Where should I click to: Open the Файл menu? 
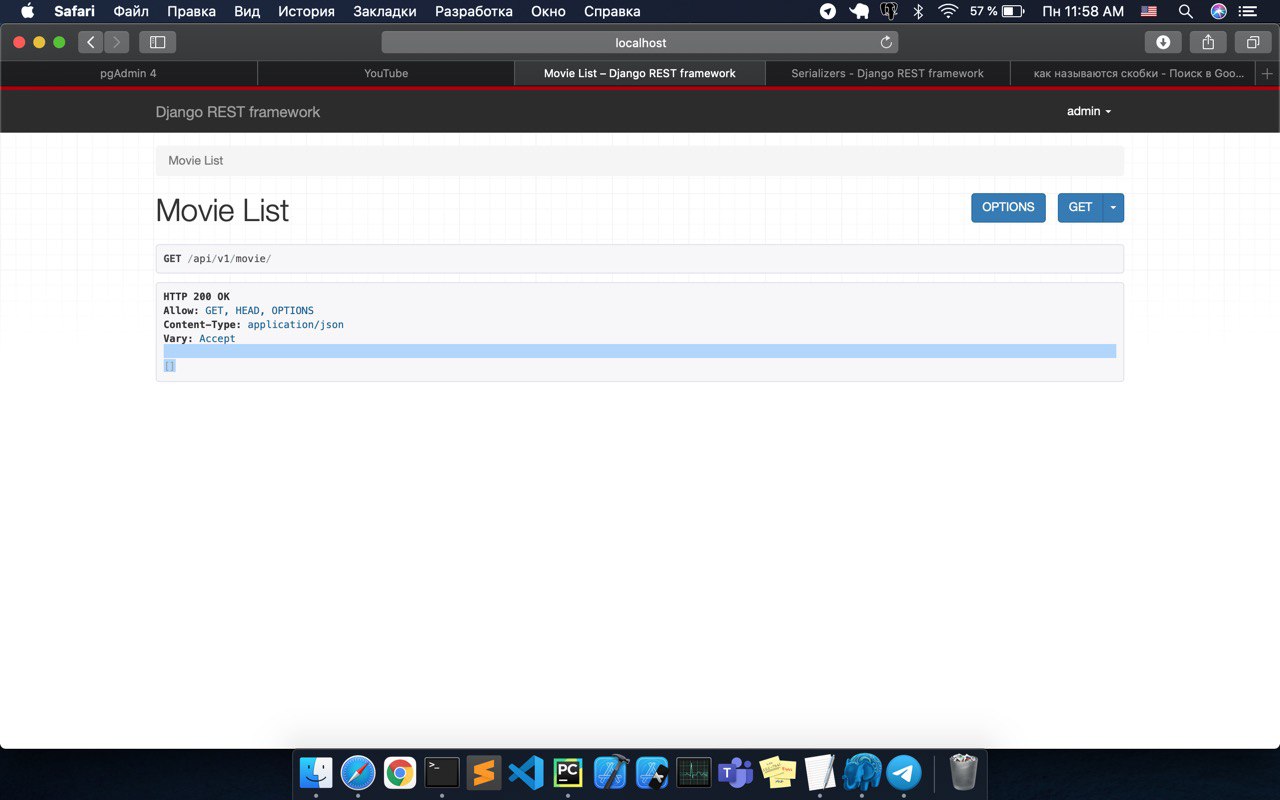pos(131,12)
